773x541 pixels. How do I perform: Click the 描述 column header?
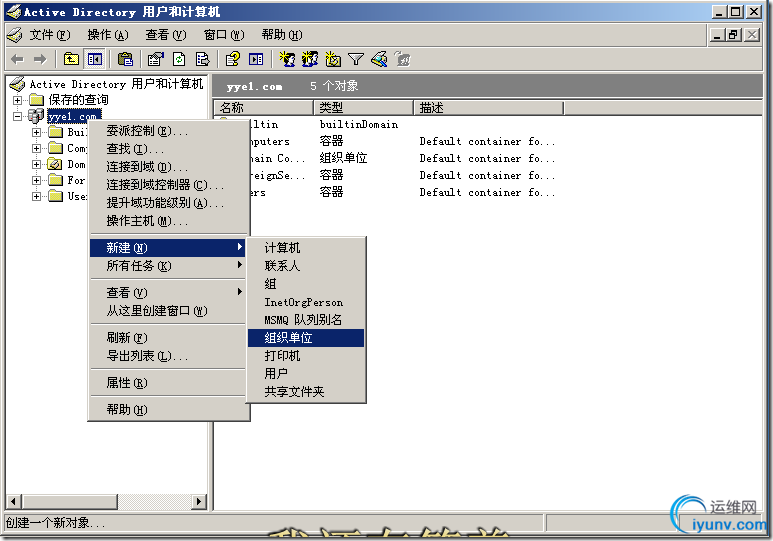pos(489,108)
